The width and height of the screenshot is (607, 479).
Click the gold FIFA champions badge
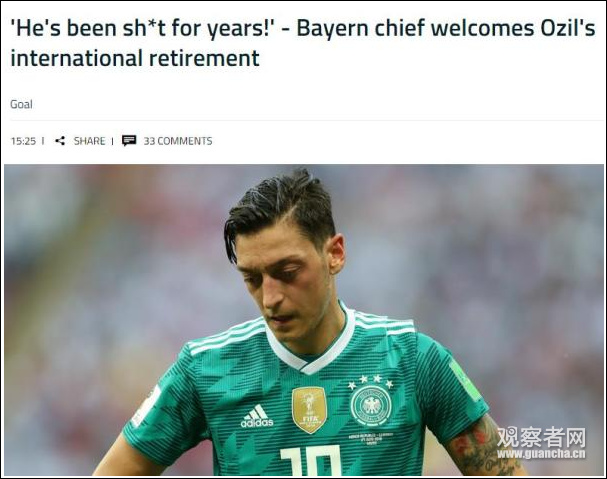(x=309, y=410)
